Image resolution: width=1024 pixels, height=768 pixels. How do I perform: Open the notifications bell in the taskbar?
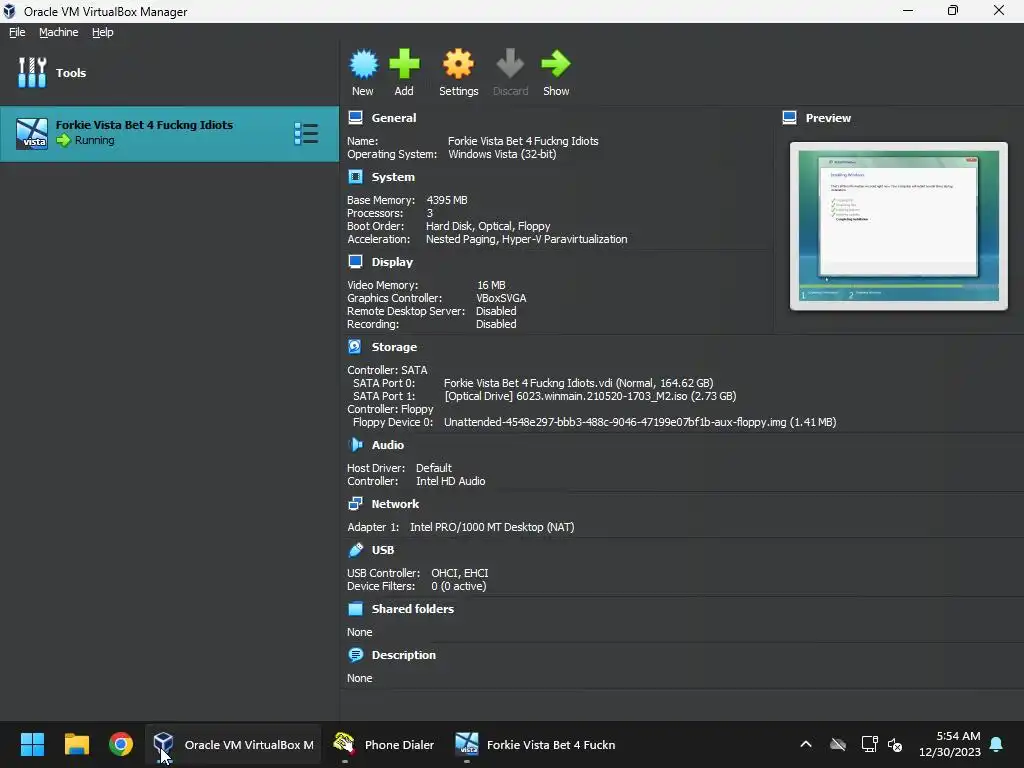coord(997,744)
